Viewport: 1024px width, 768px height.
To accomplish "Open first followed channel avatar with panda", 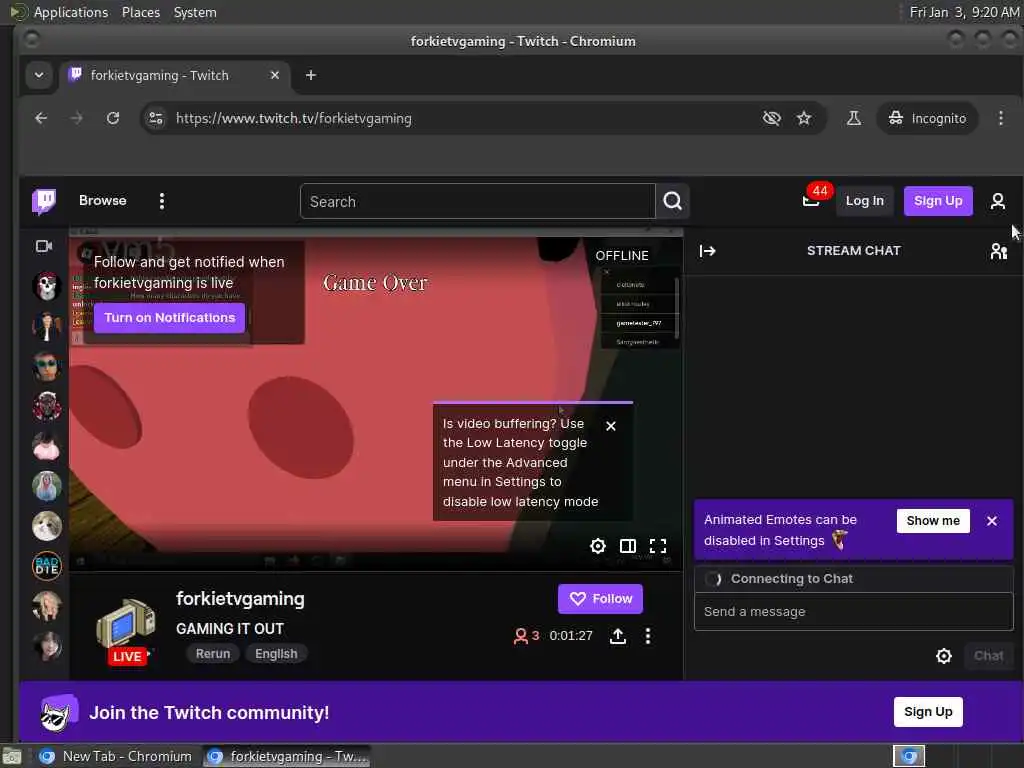I will [x=47, y=286].
